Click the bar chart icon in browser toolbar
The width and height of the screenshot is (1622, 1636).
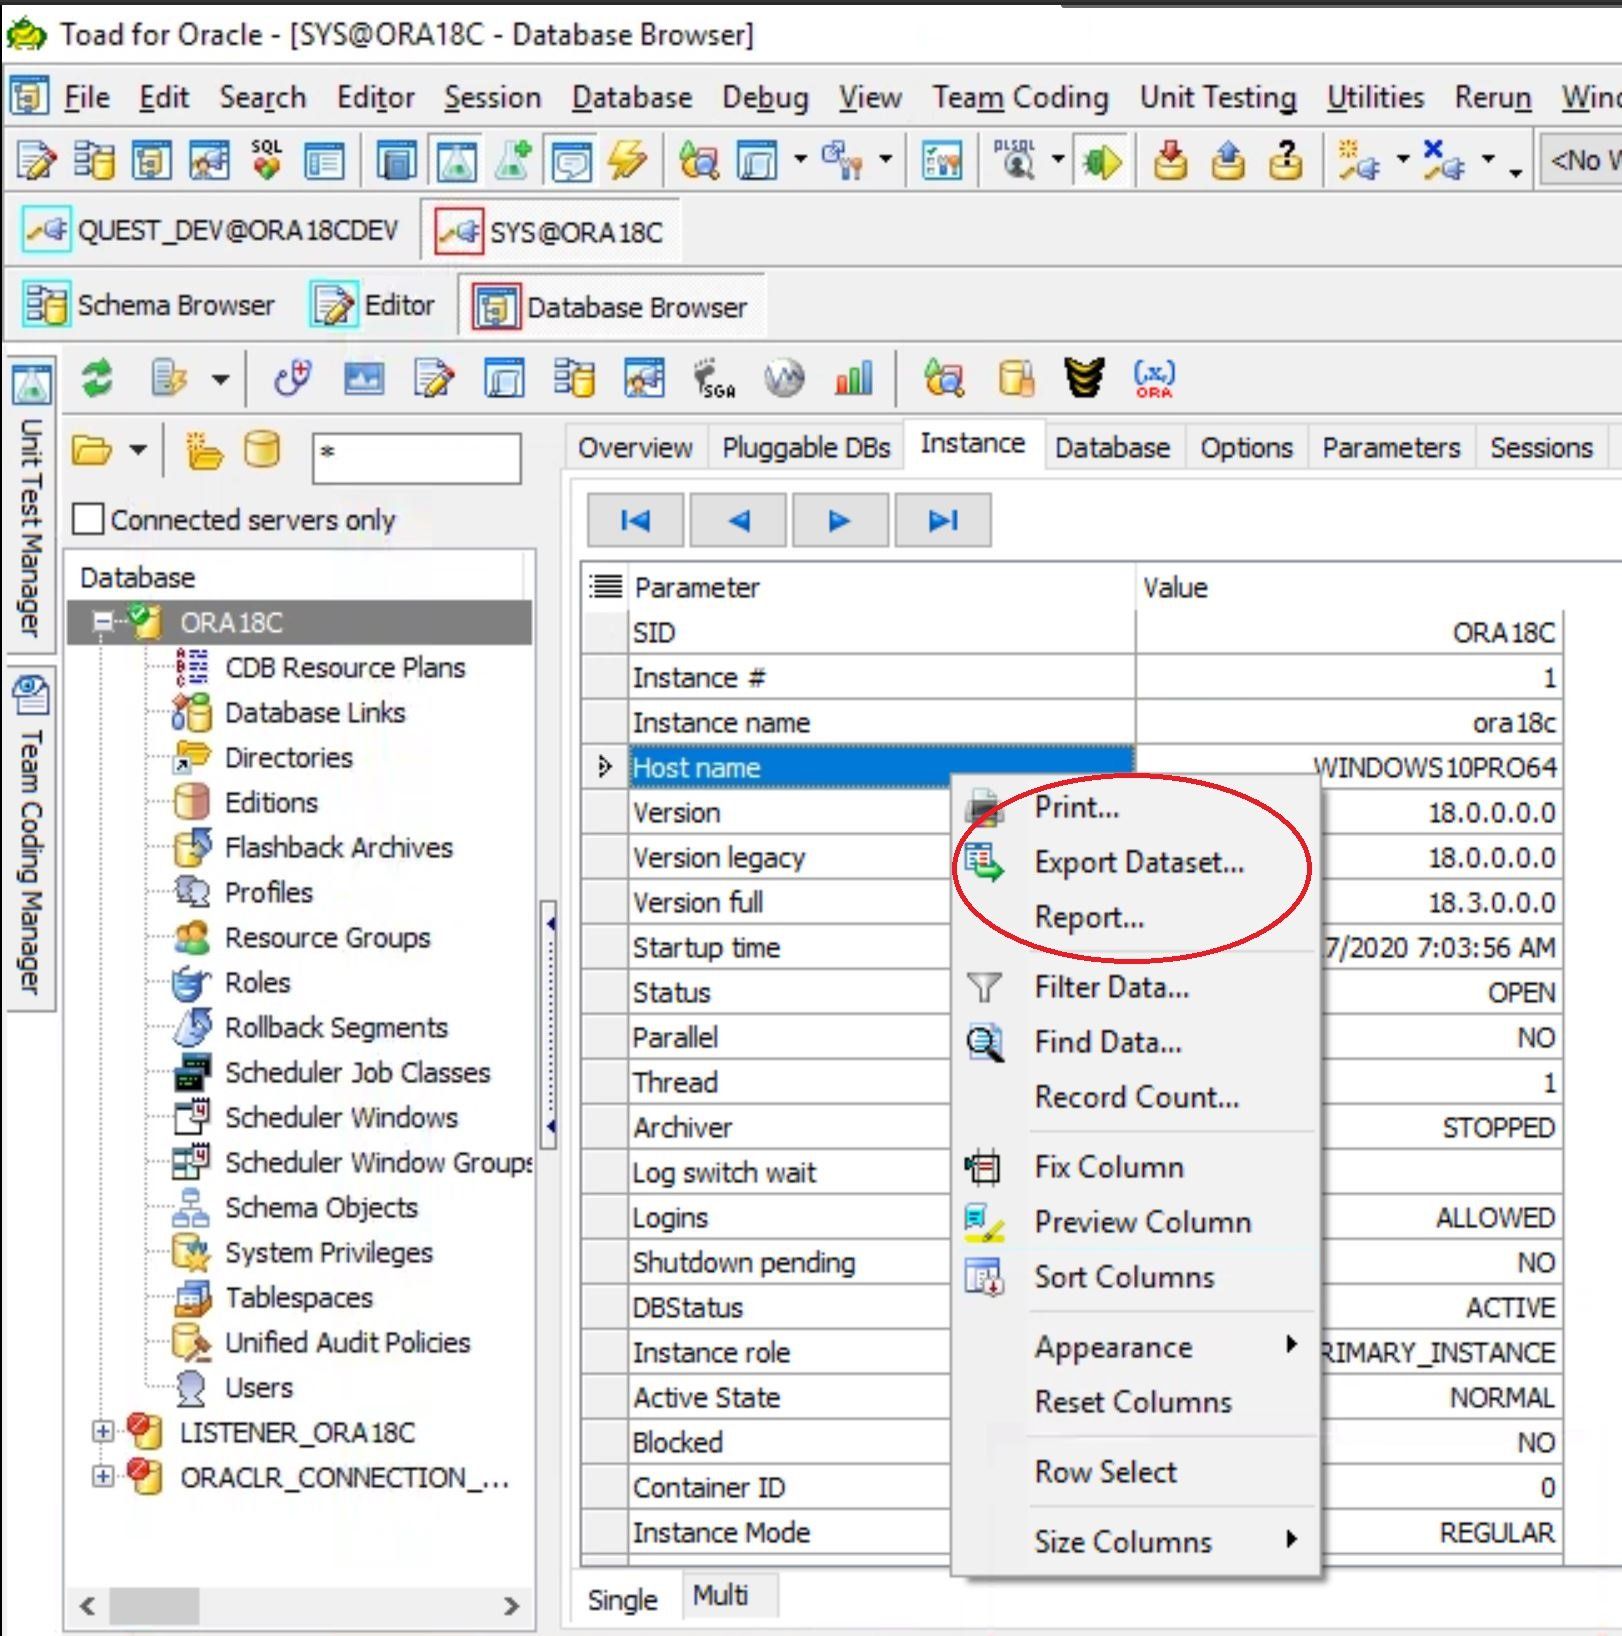coord(853,379)
